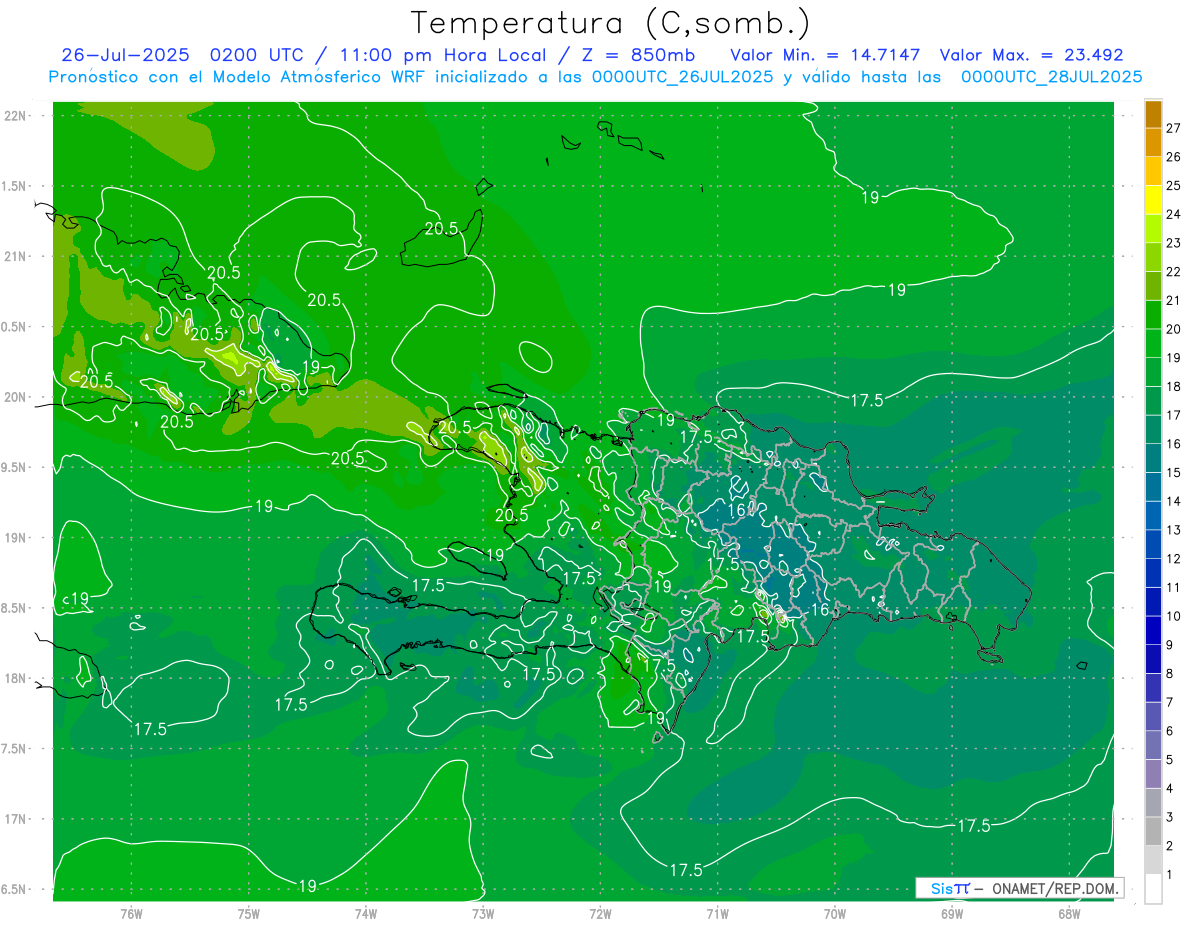Click the '74W' longitude axis label
The width and height of the screenshot is (1200, 927).
tap(366, 913)
